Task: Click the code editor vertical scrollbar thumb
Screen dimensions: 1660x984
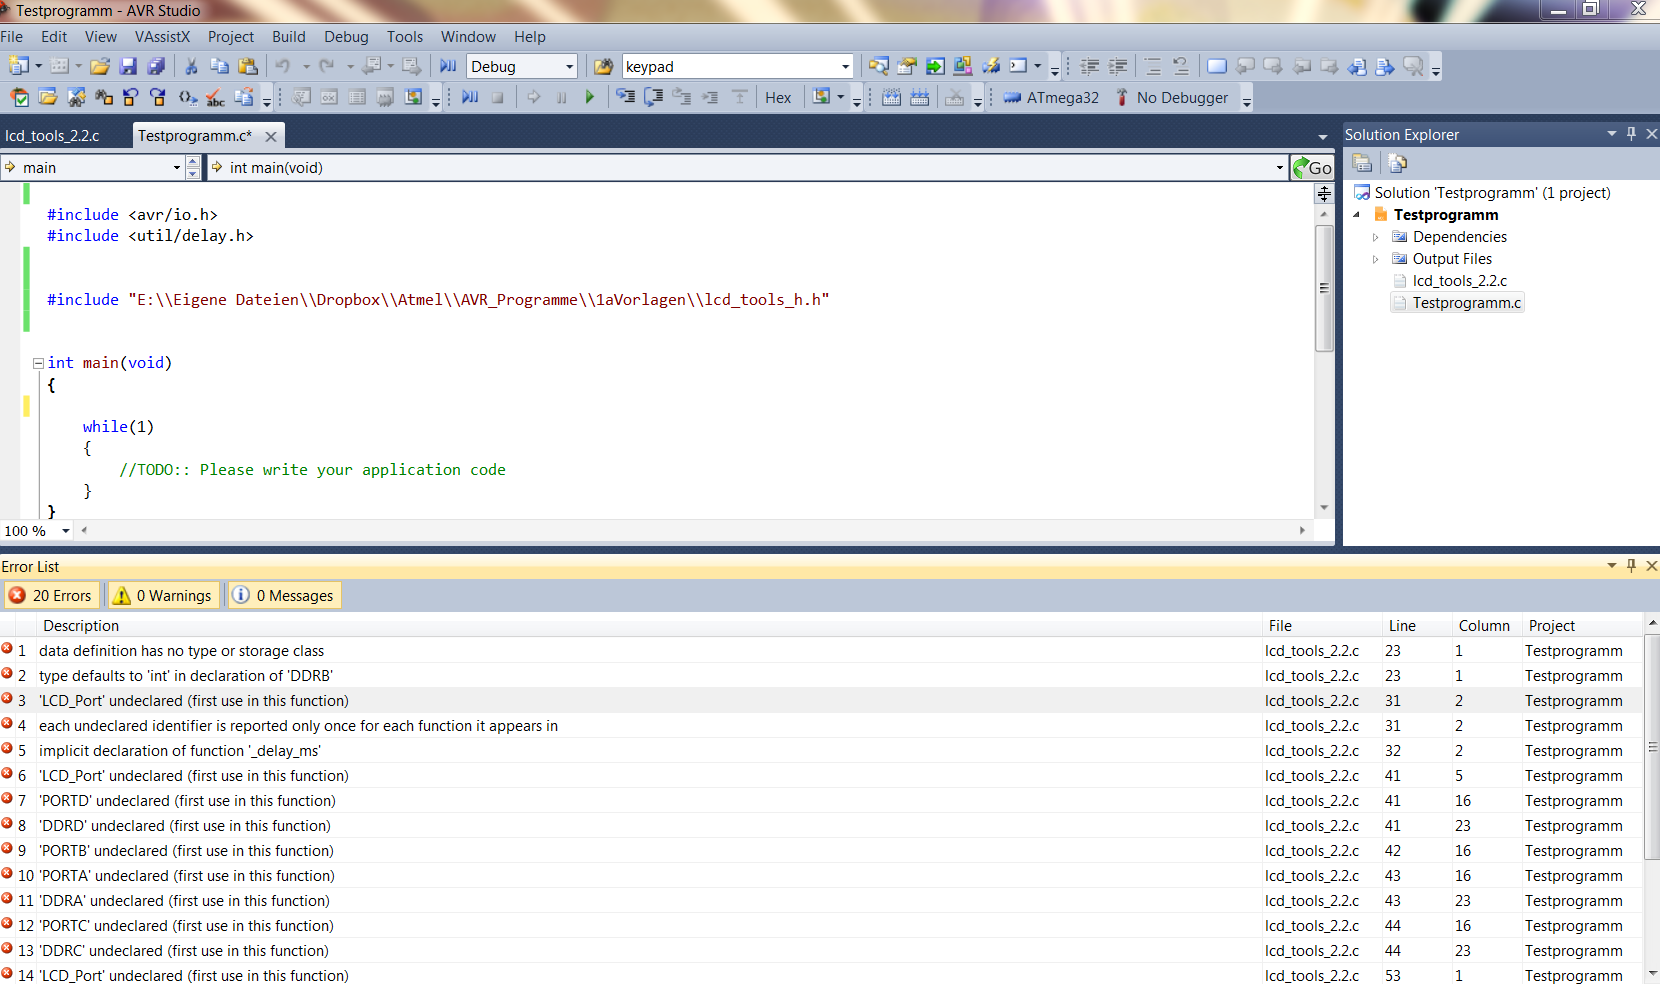Action: point(1324,288)
